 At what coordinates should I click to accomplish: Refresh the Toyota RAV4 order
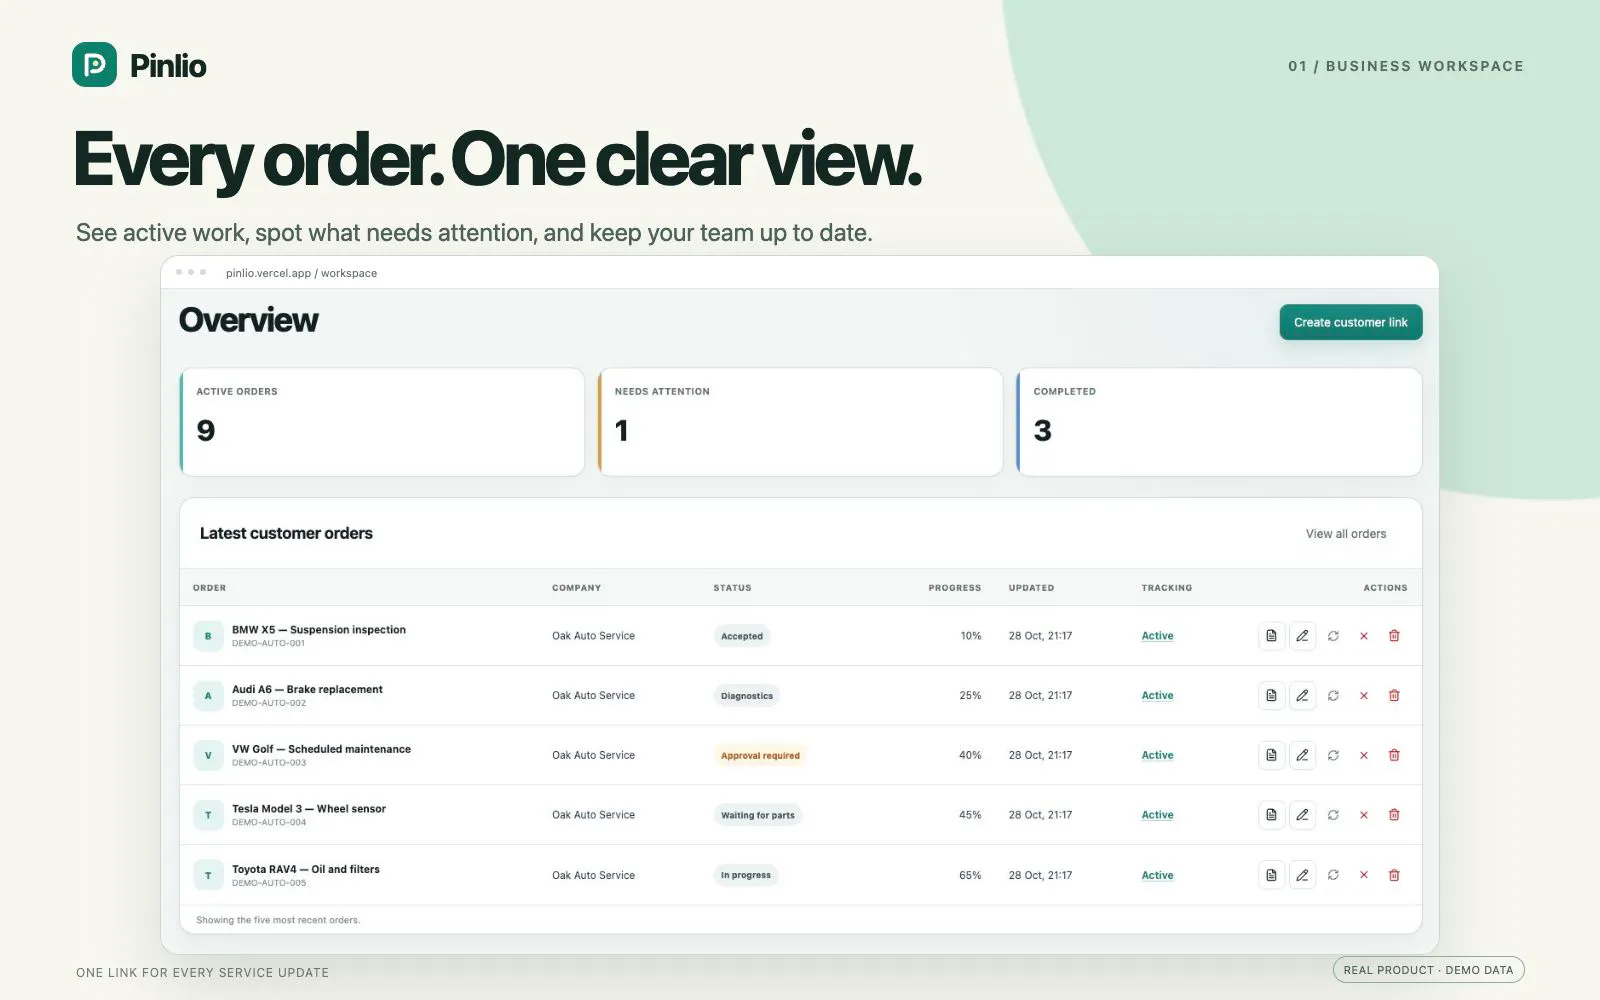pos(1333,875)
